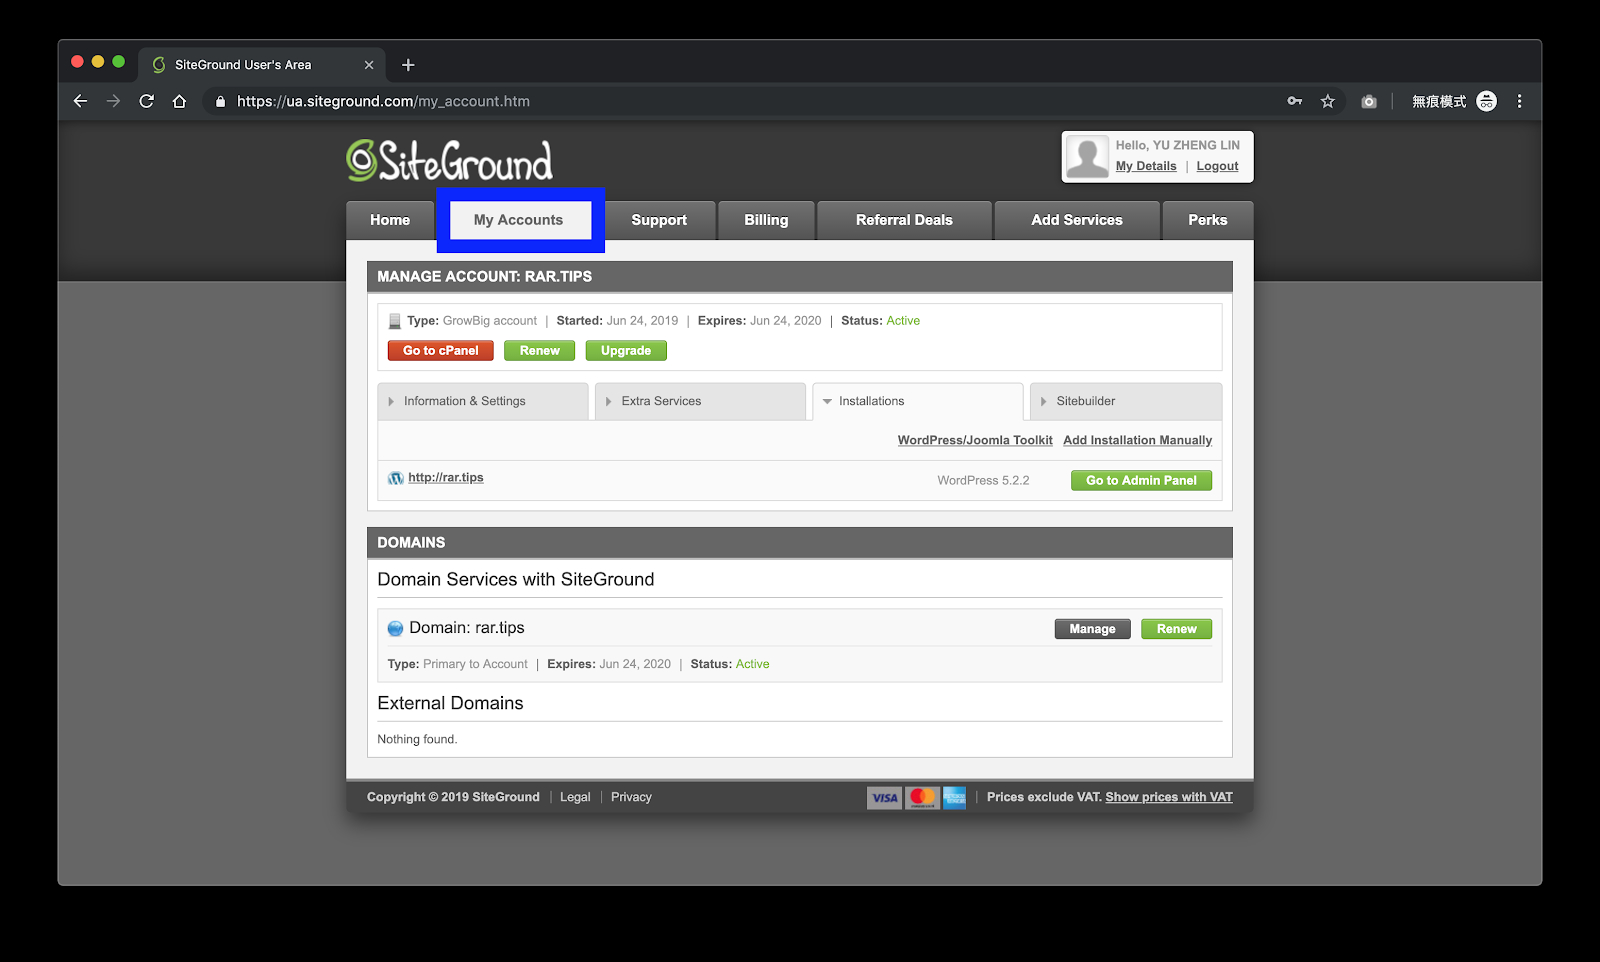The width and height of the screenshot is (1600, 962).
Task: Open the My Details link
Action: 1146,166
